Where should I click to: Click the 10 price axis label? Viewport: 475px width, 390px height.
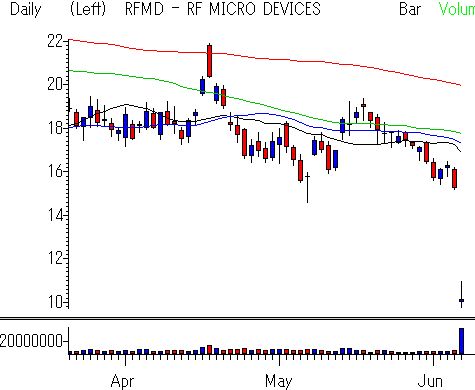pyautogui.click(x=55, y=302)
